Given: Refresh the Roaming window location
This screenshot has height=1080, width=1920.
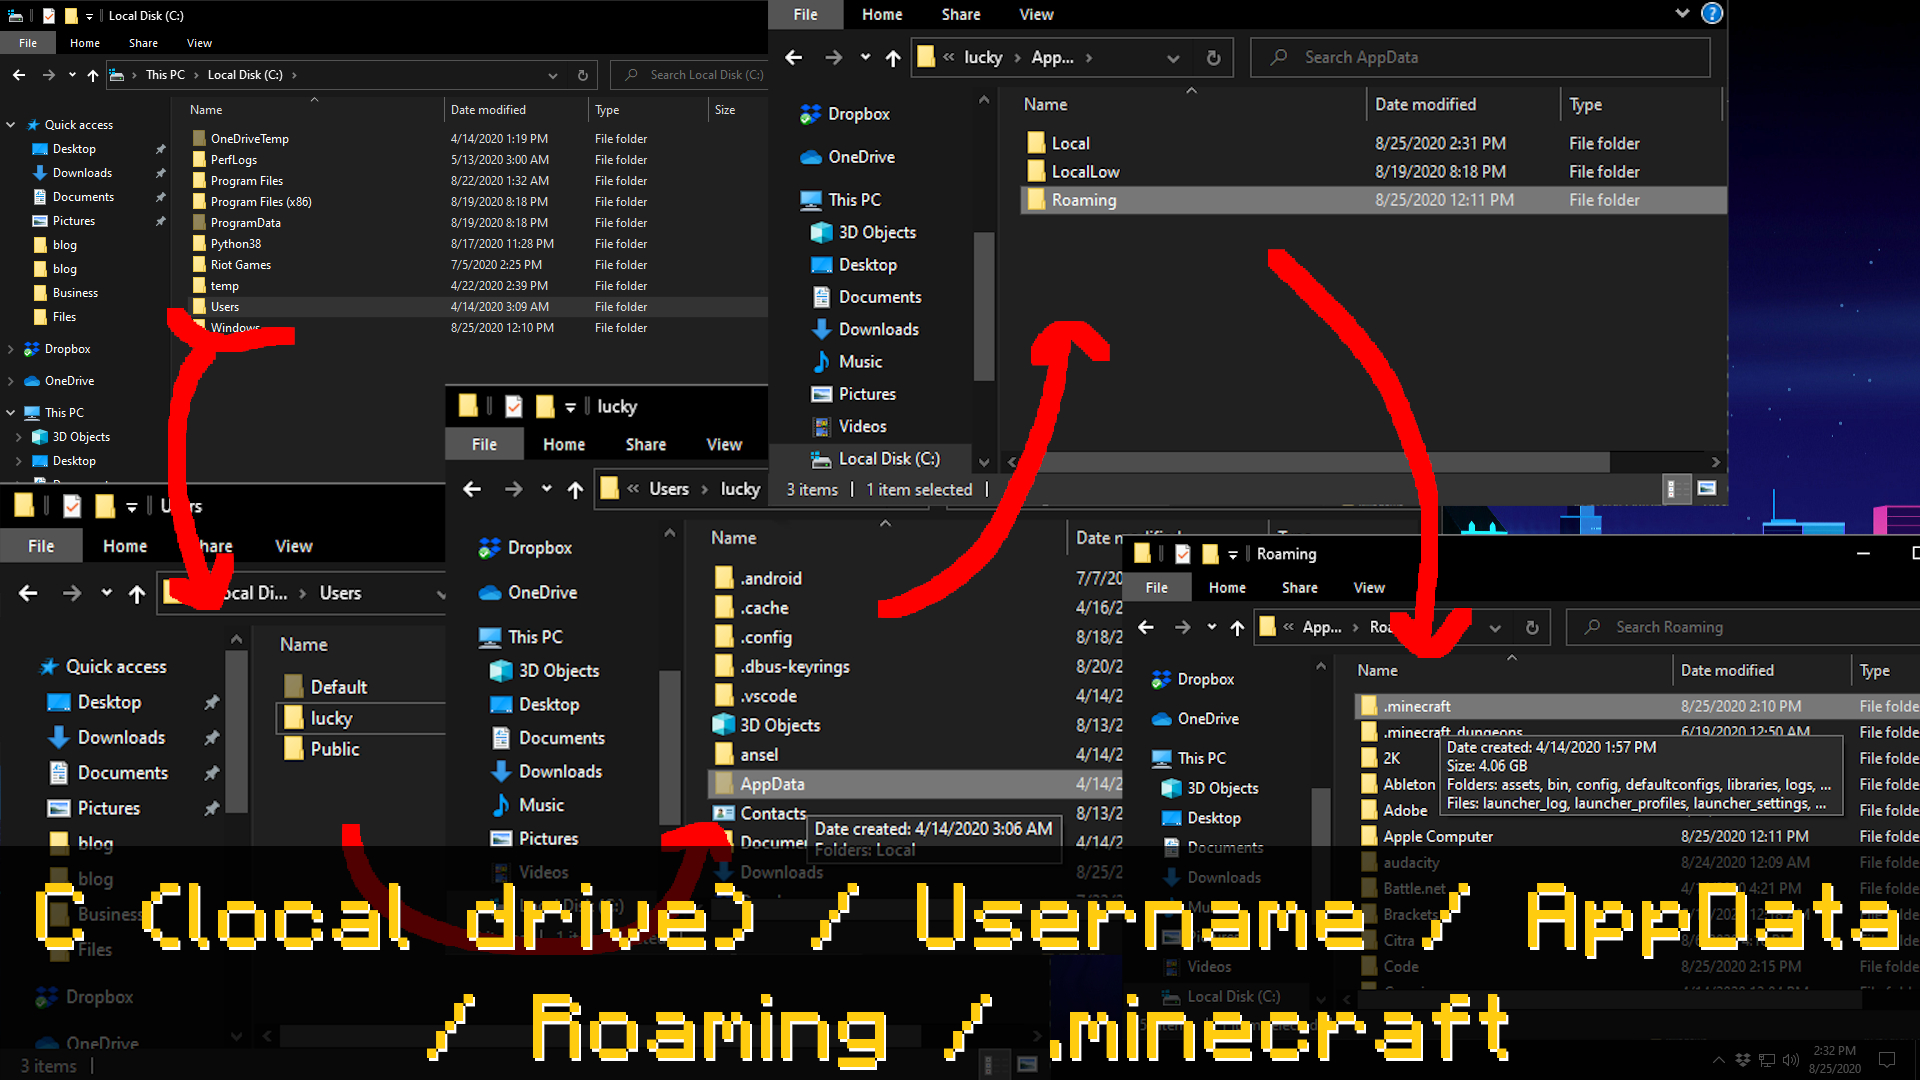Looking at the screenshot, I should (x=1532, y=627).
